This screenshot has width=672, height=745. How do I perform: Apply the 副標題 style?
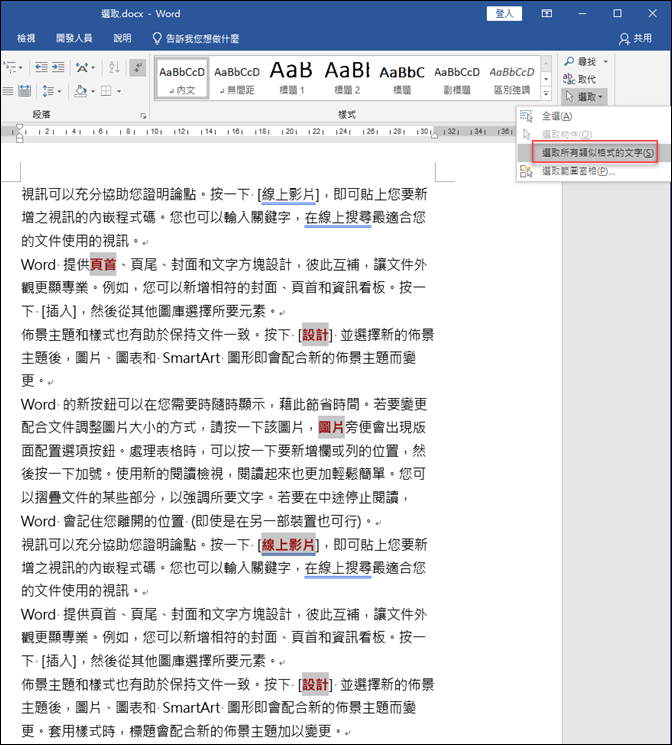[457, 78]
